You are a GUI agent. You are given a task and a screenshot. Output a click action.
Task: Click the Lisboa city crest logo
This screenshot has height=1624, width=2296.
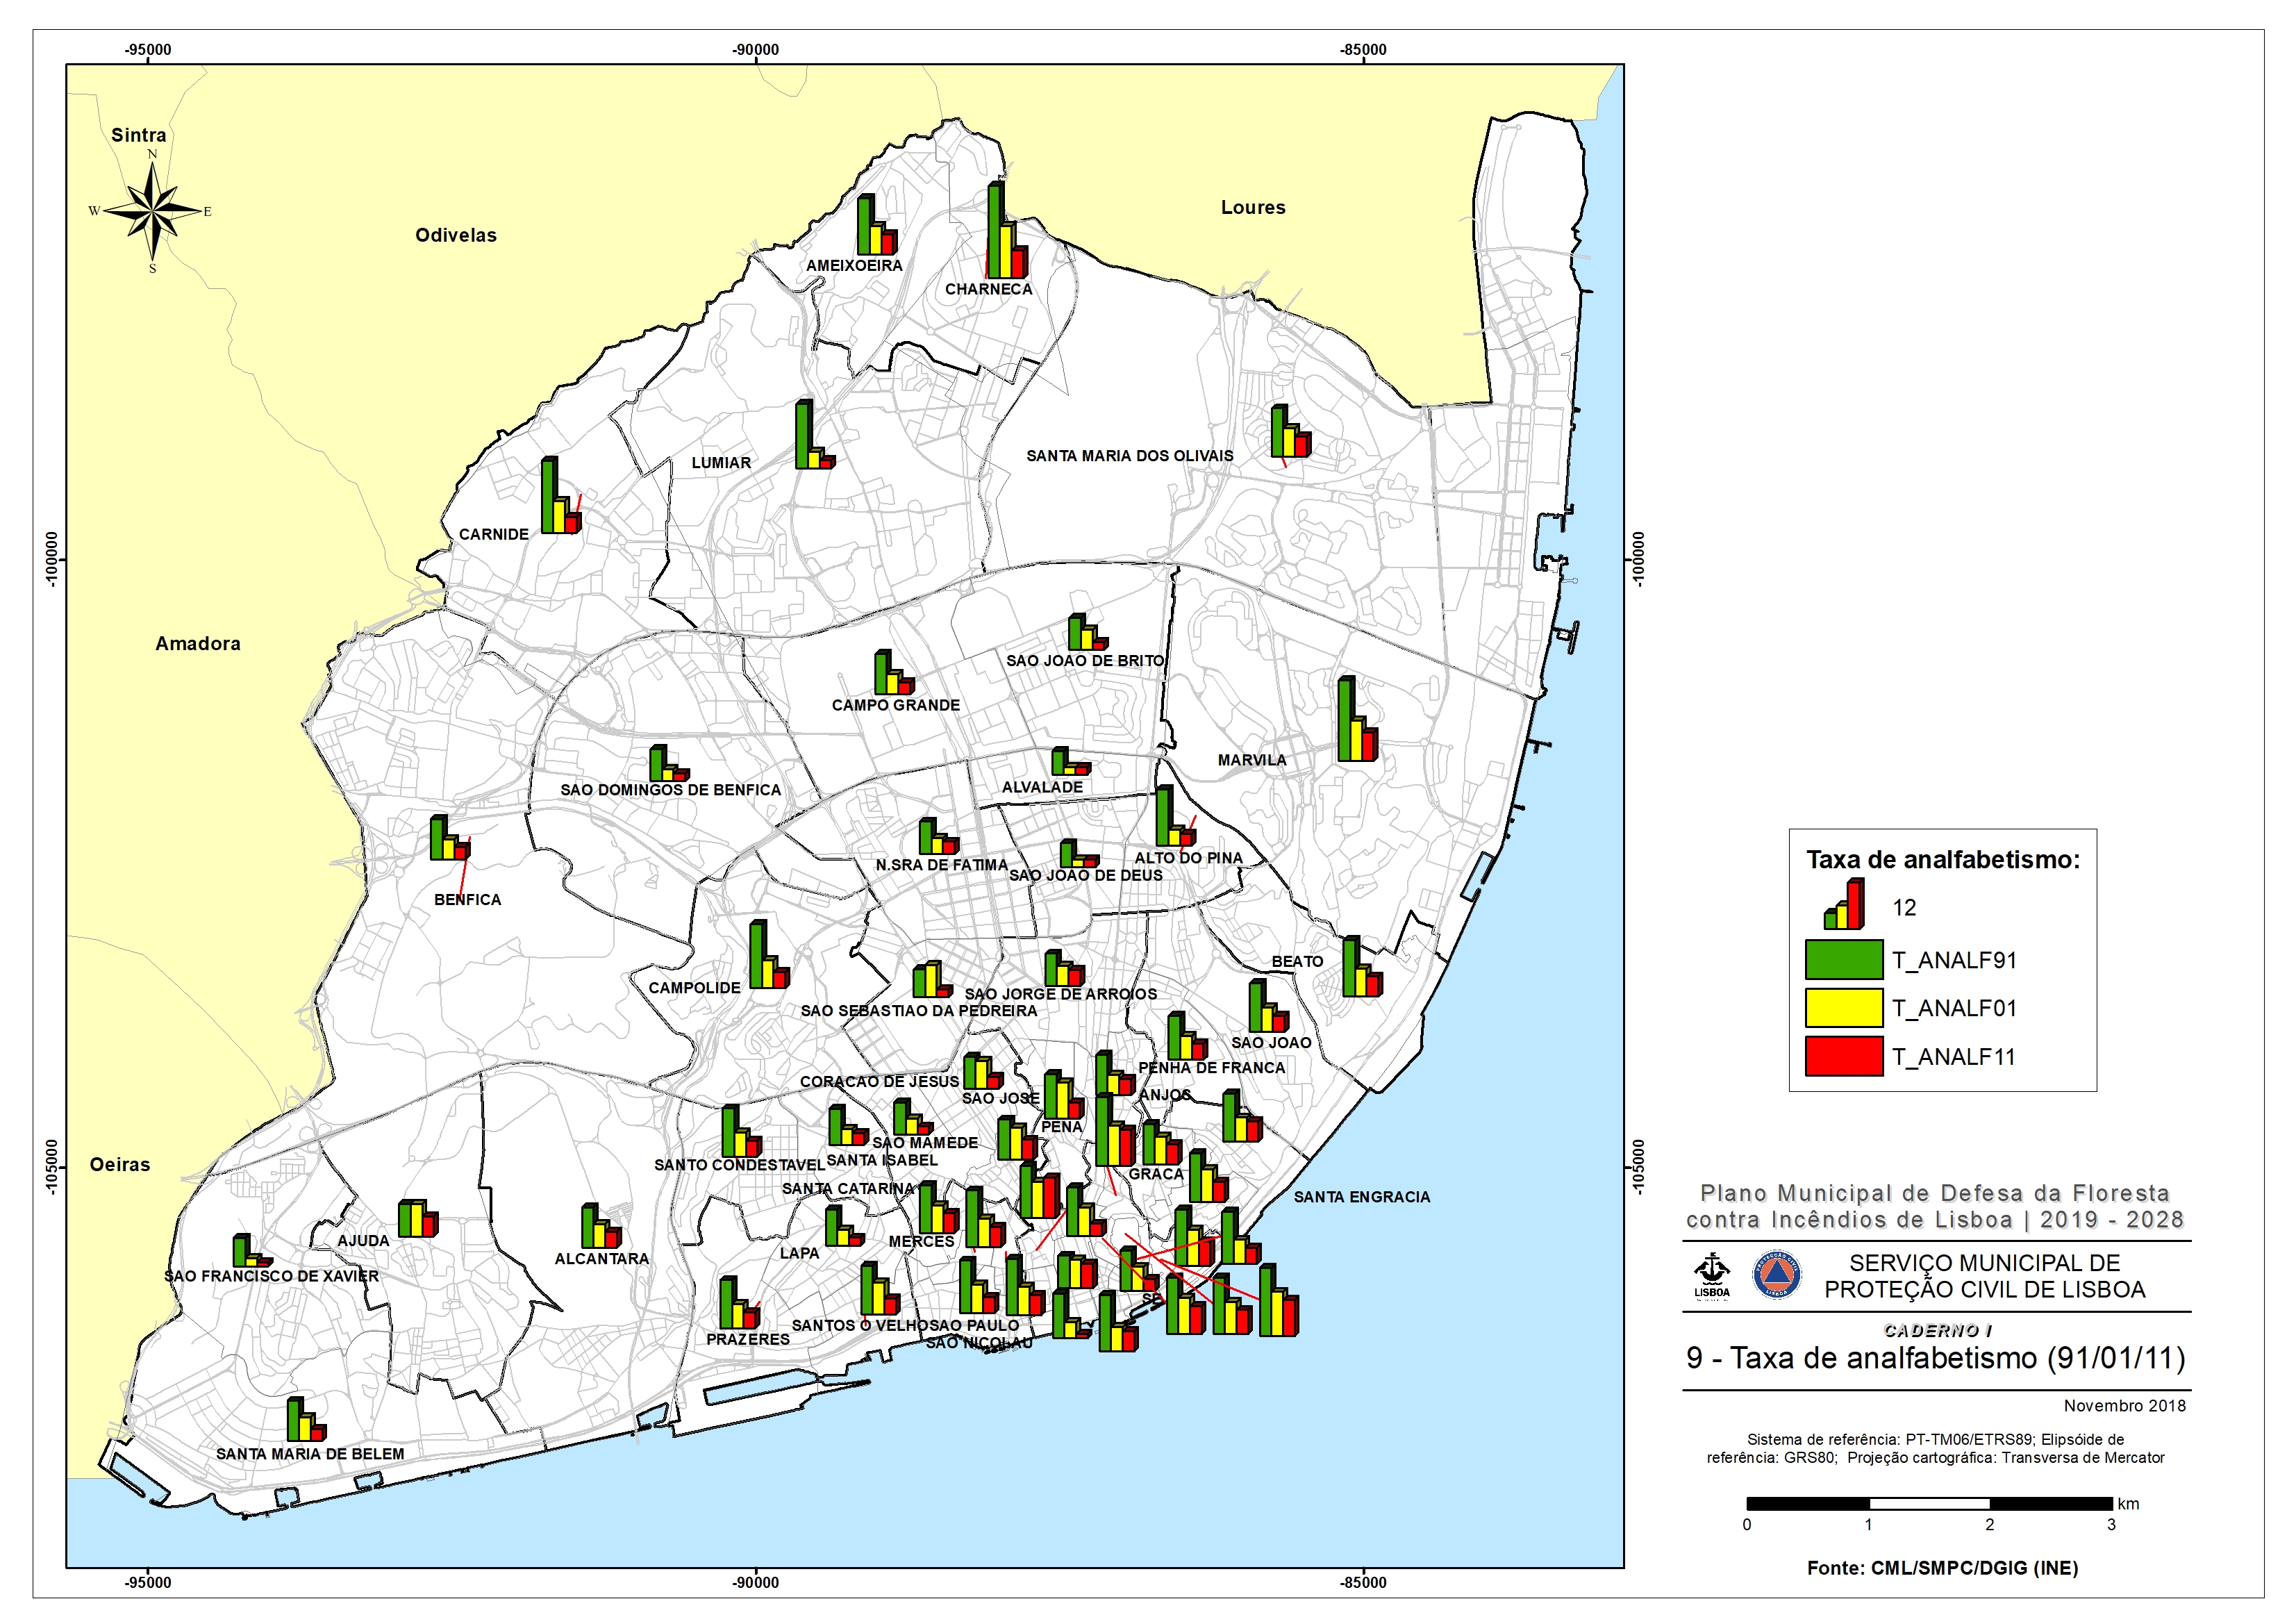tap(1711, 1276)
